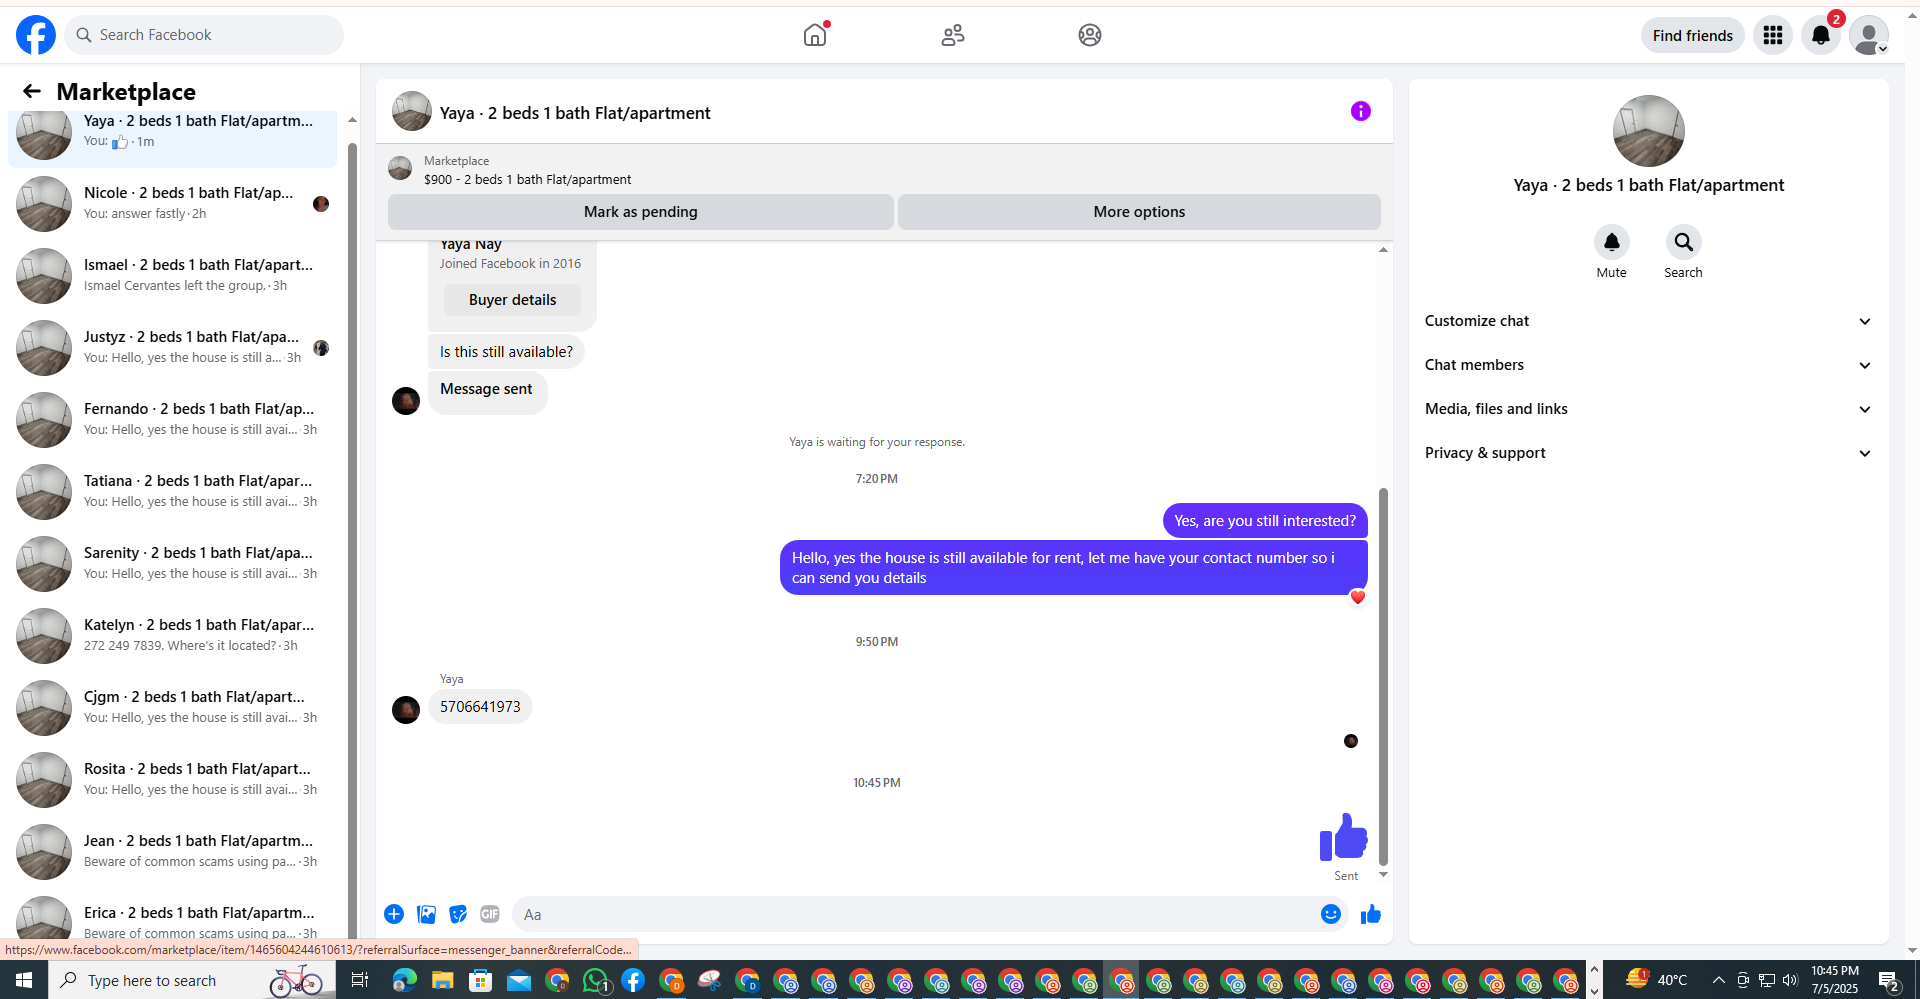
Task: Open Katelyn conversation in the list
Action: pos(173,636)
